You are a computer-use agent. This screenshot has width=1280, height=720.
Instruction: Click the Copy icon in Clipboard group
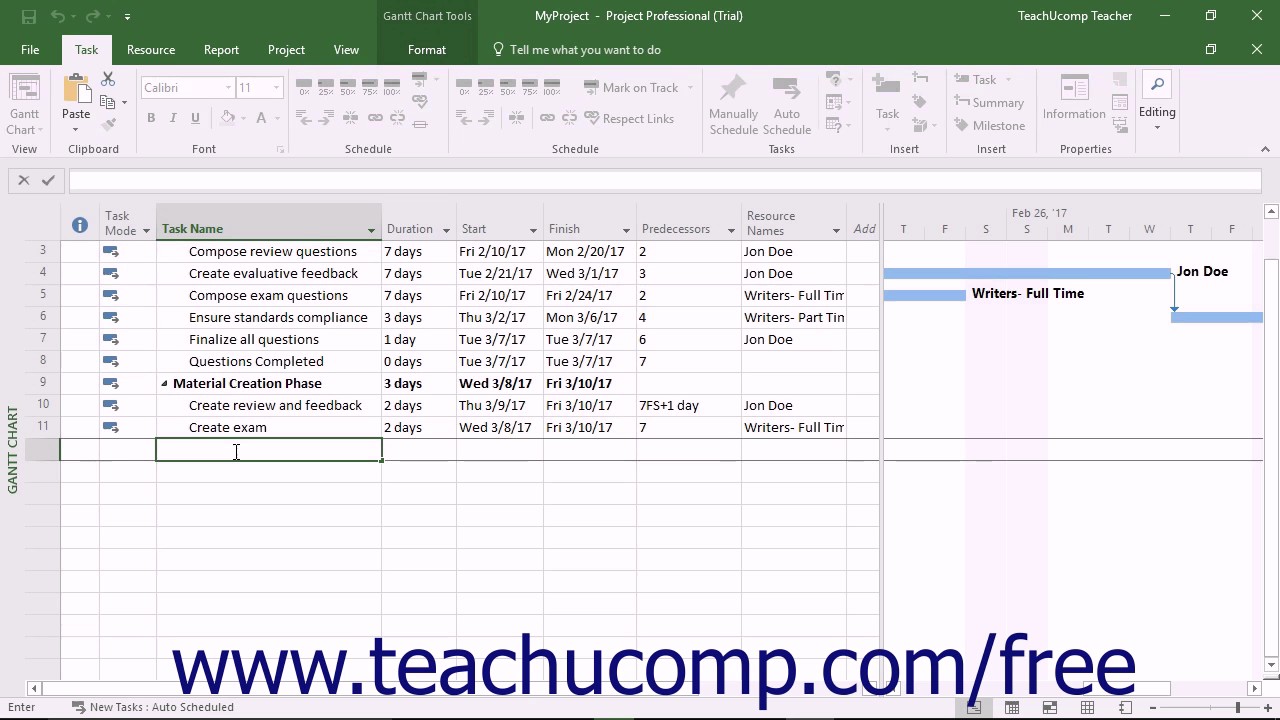click(x=108, y=101)
